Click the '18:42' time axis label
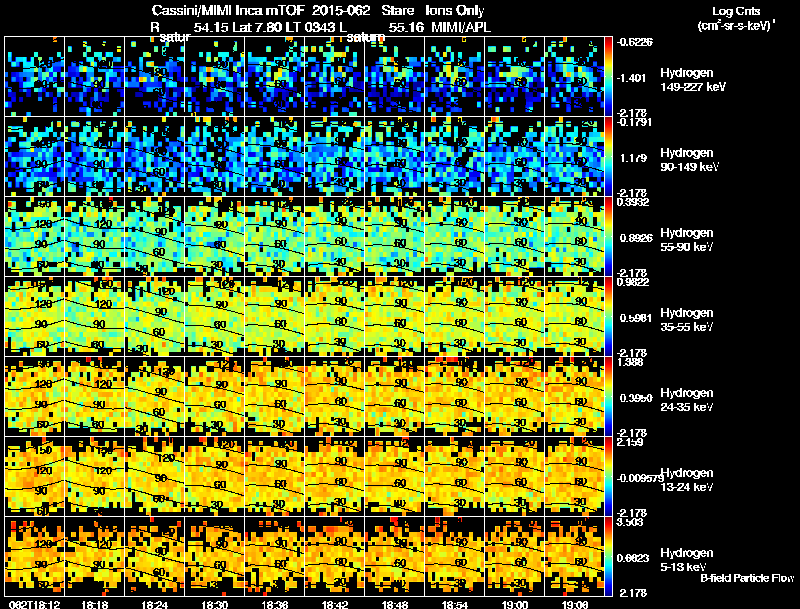 coord(335,604)
